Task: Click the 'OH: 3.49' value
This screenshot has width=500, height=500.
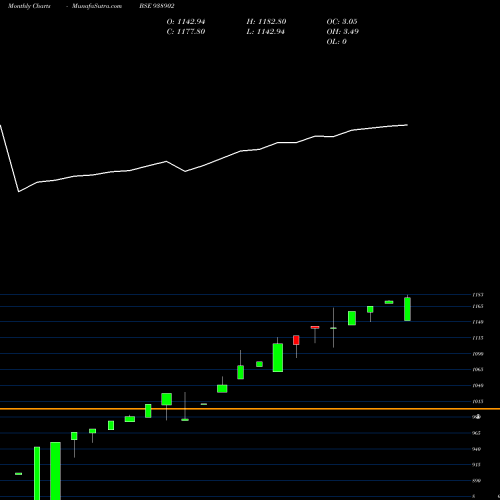Action: pyautogui.click(x=342, y=32)
